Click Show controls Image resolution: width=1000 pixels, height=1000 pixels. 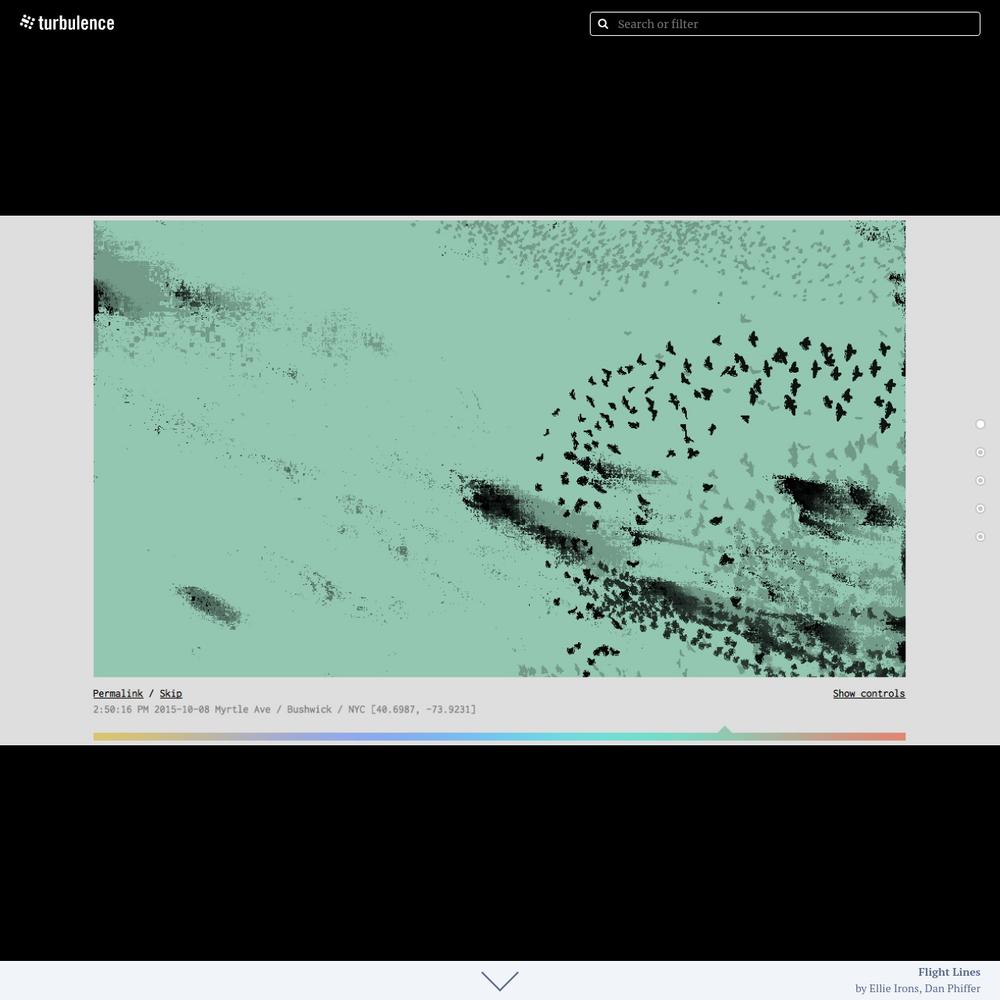click(x=869, y=693)
